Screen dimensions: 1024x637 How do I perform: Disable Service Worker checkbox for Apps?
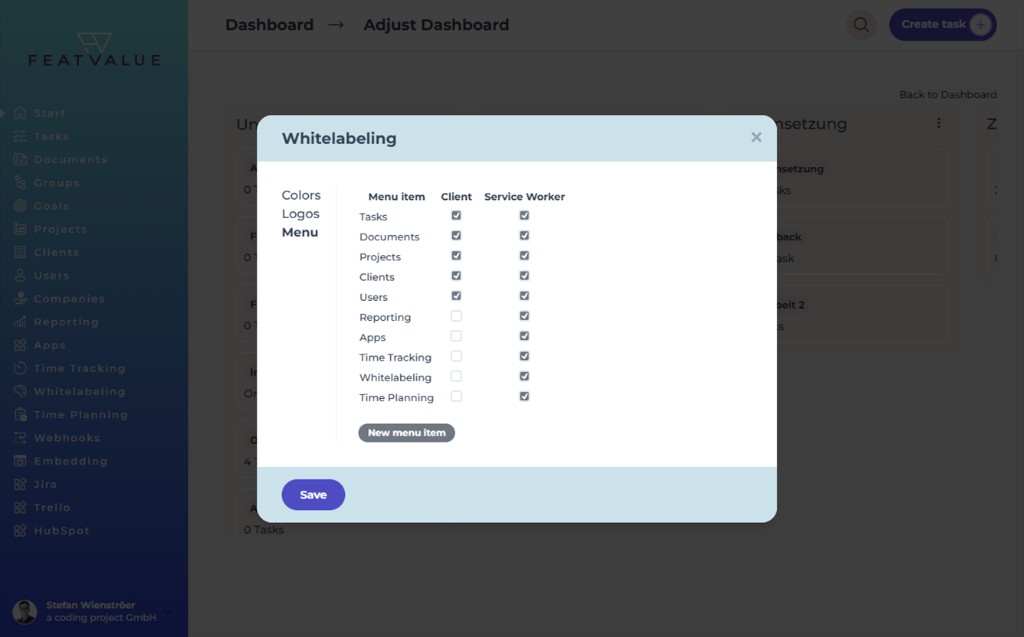(x=524, y=336)
